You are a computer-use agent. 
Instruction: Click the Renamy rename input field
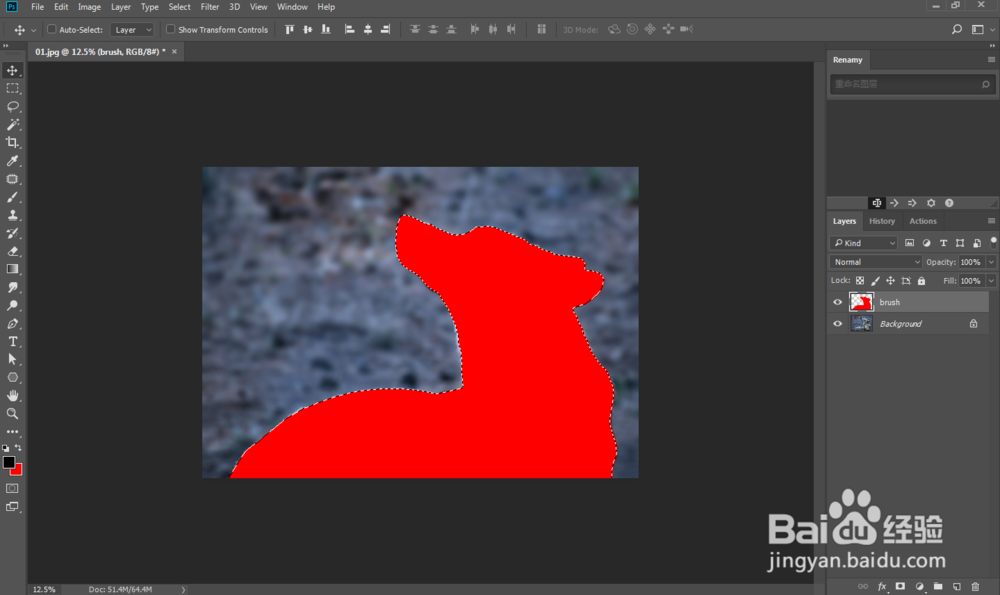coord(911,84)
